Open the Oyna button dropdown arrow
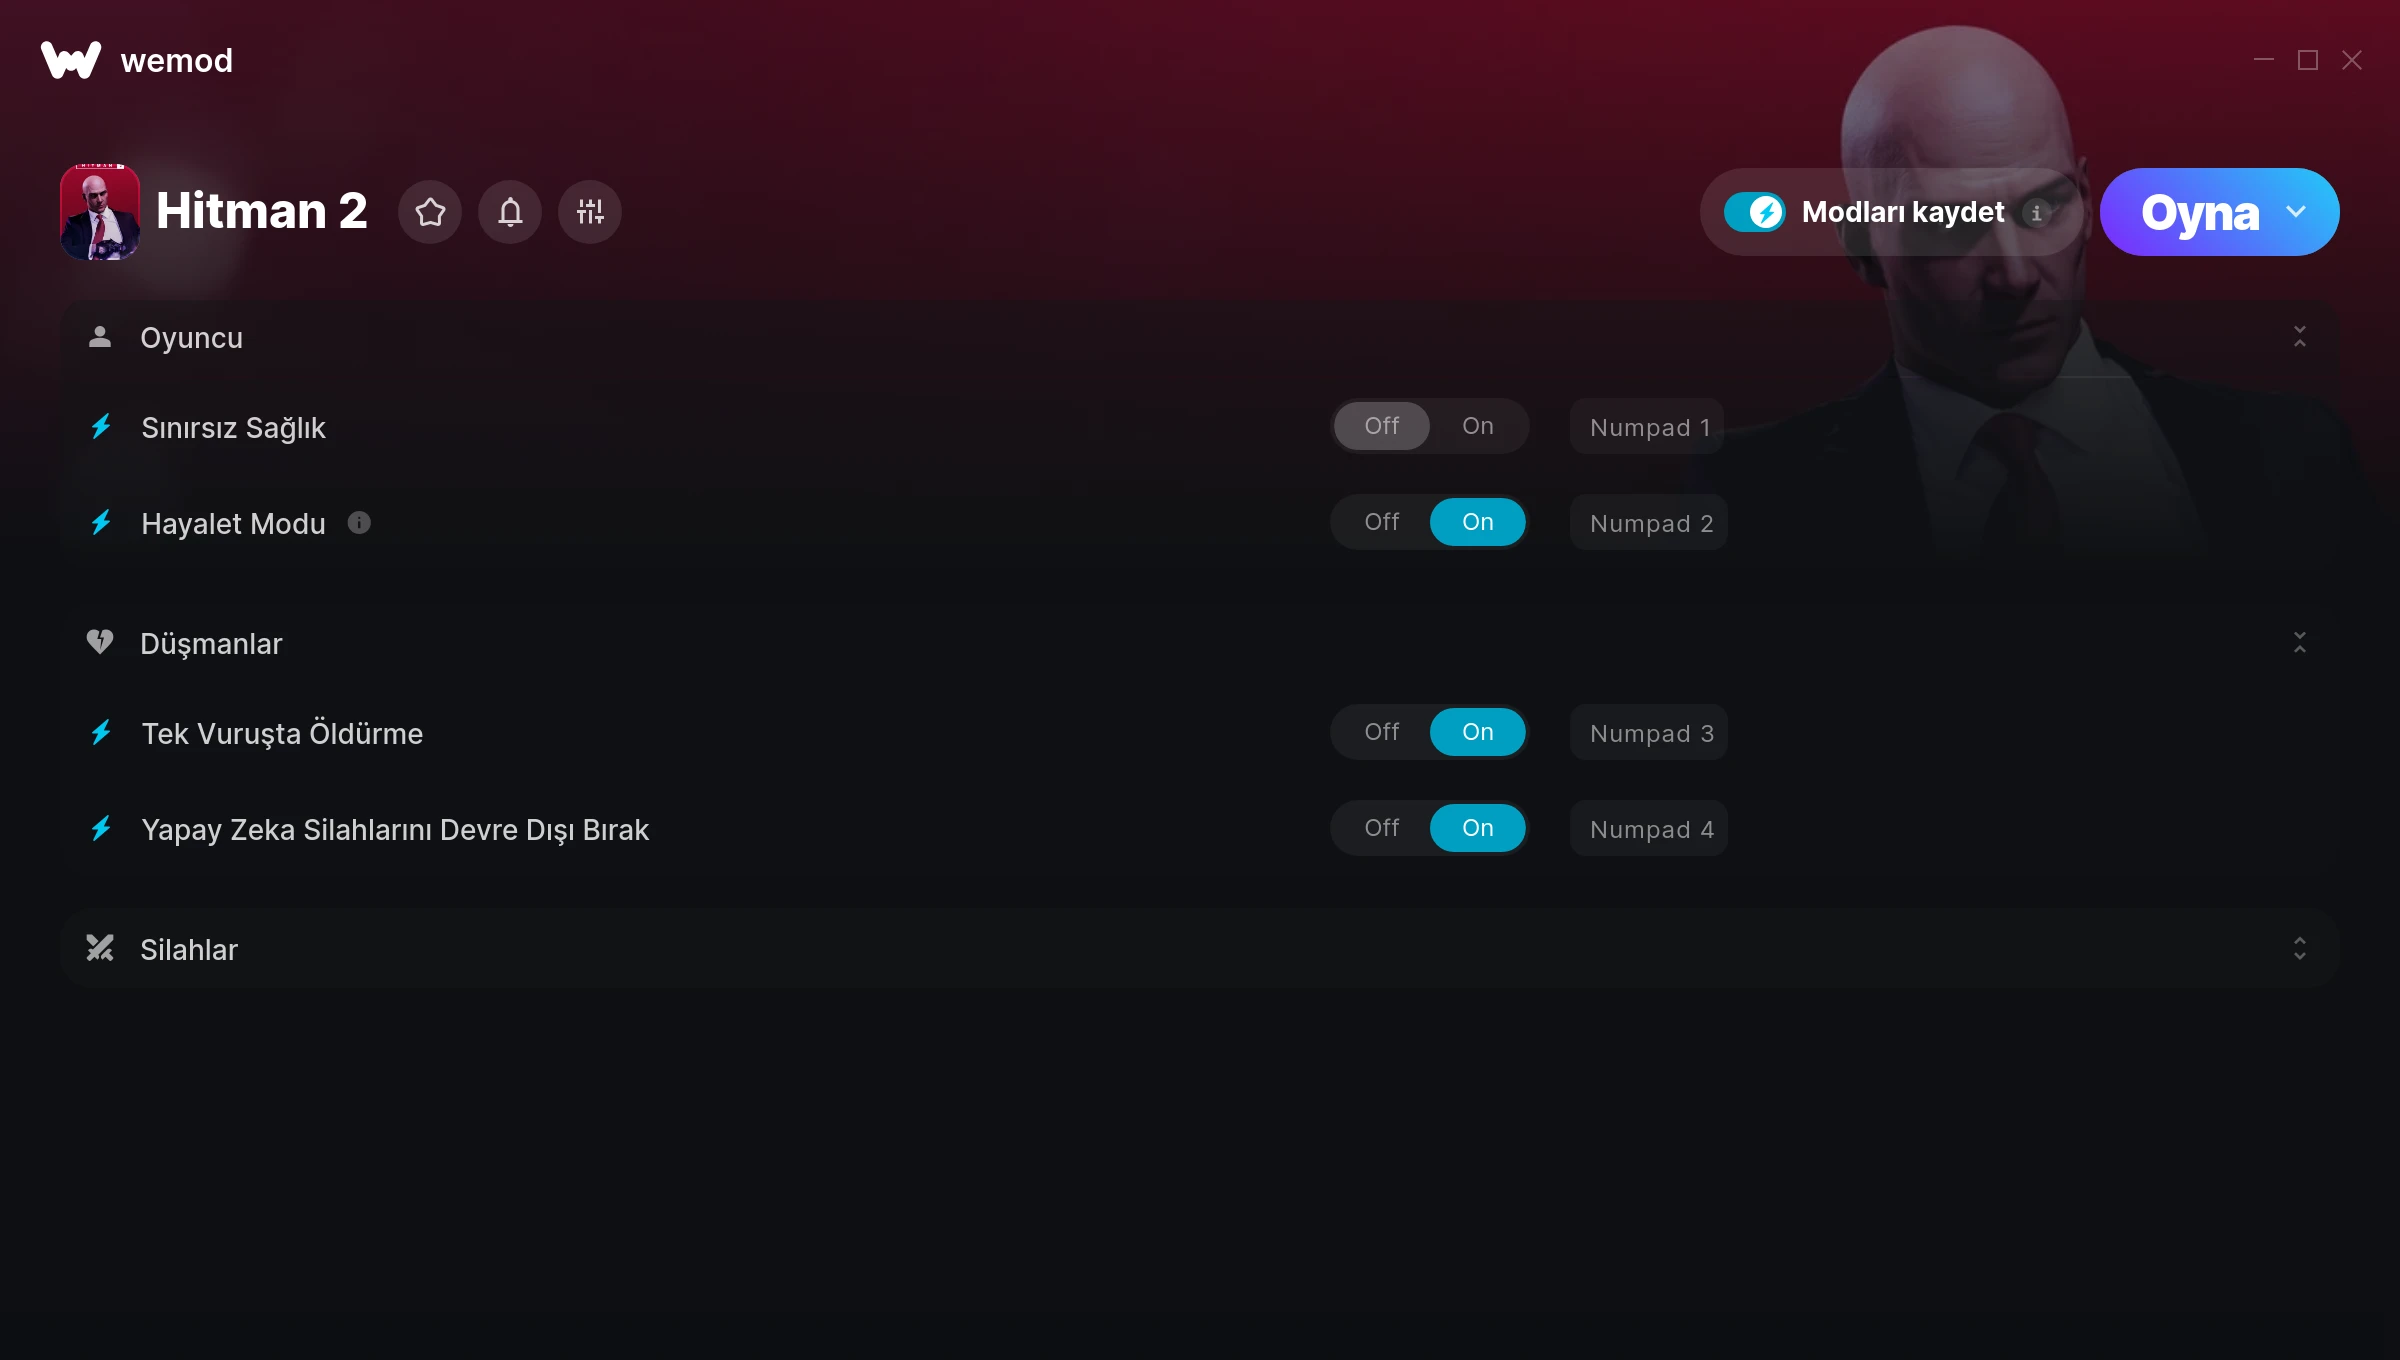The width and height of the screenshot is (2400, 1360). (x=2296, y=212)
